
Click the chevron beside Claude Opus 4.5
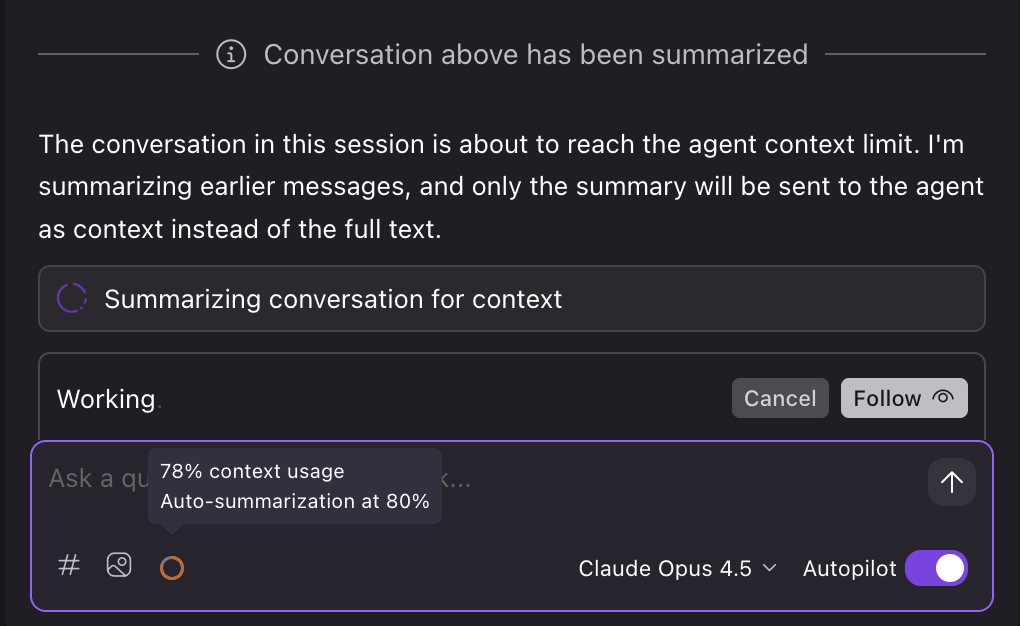tap(770, 568)
